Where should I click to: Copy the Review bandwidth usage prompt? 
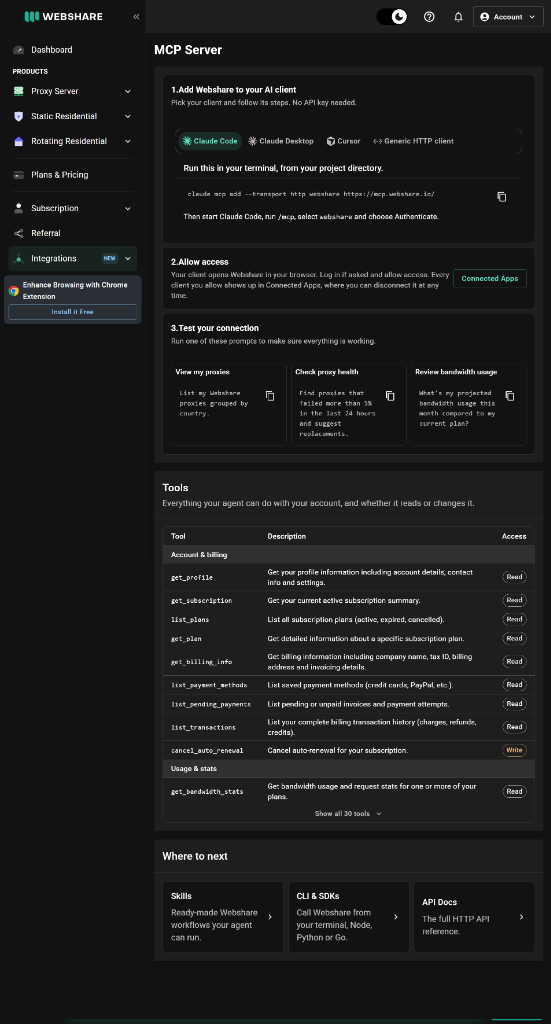(510, 396)
